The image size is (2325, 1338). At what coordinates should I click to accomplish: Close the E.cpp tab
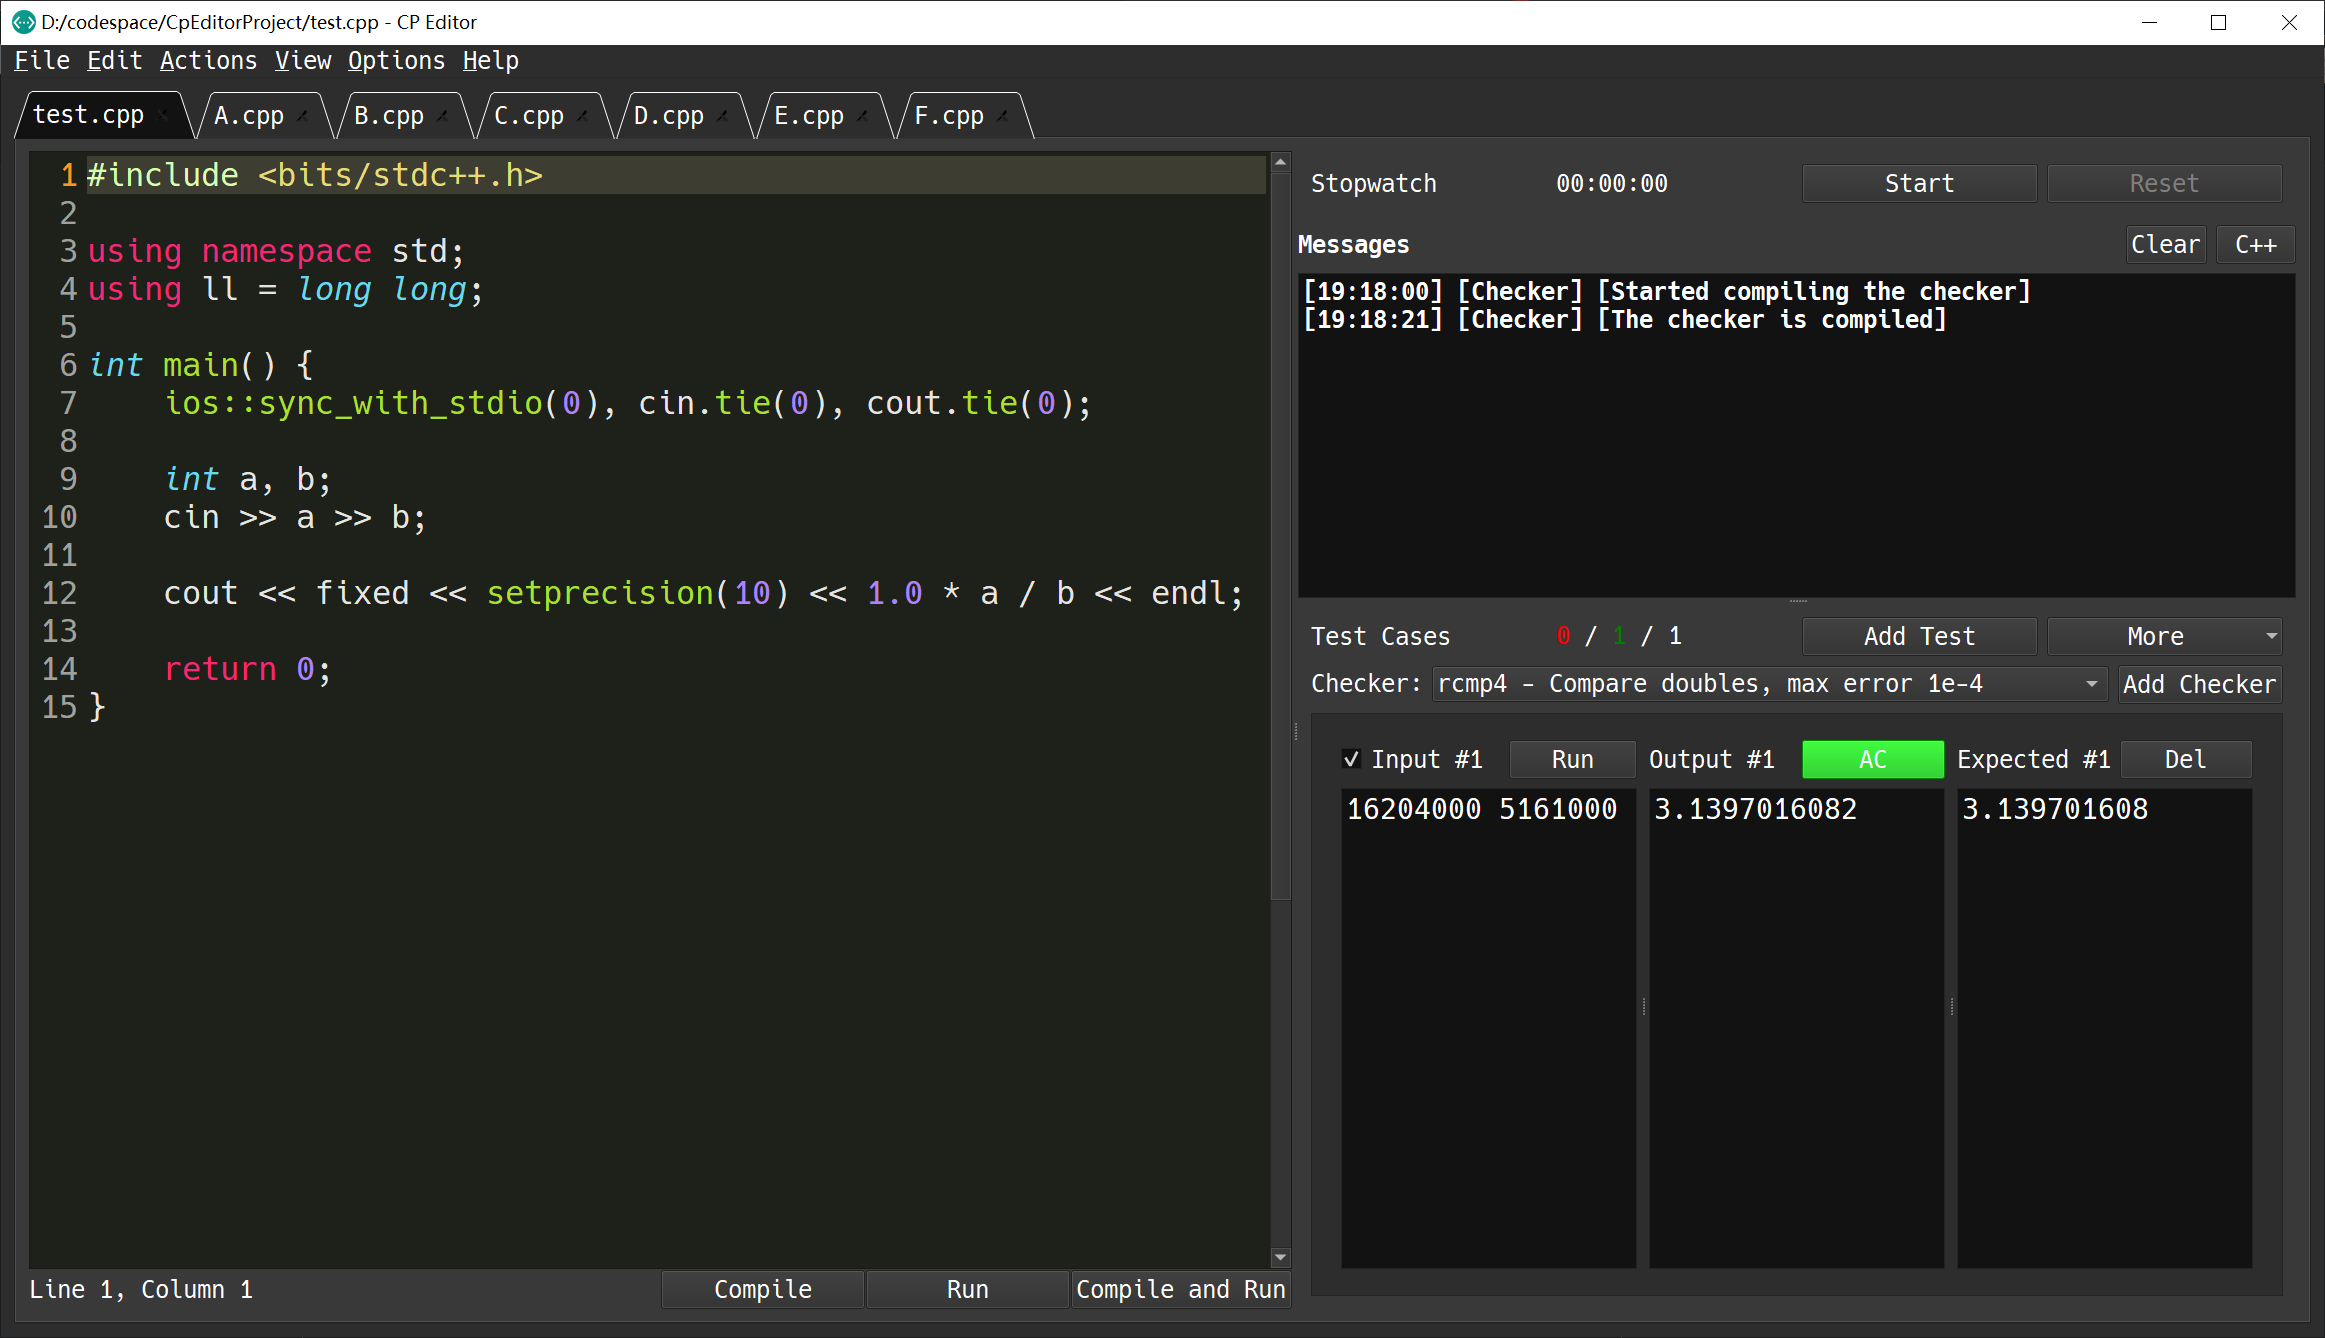point(863,114)
